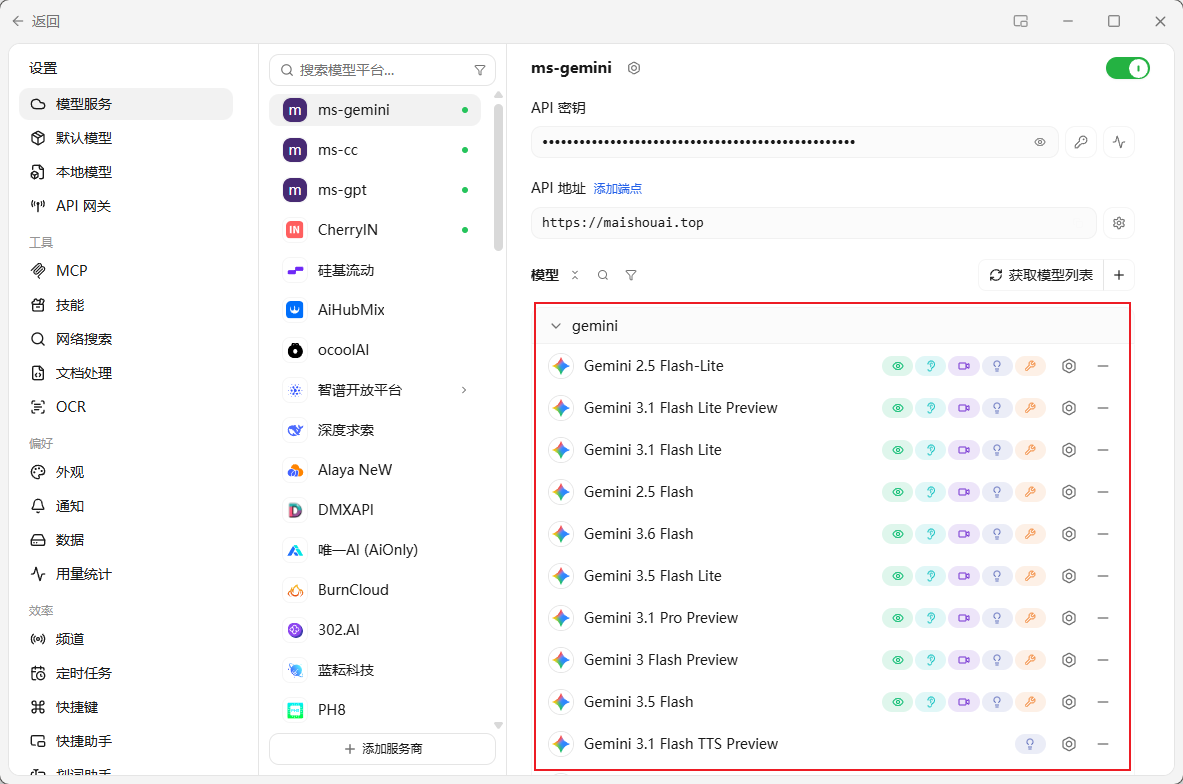
Task: Open settings for Gemini 3.5 Flash
Action: tap(1068, 702)
